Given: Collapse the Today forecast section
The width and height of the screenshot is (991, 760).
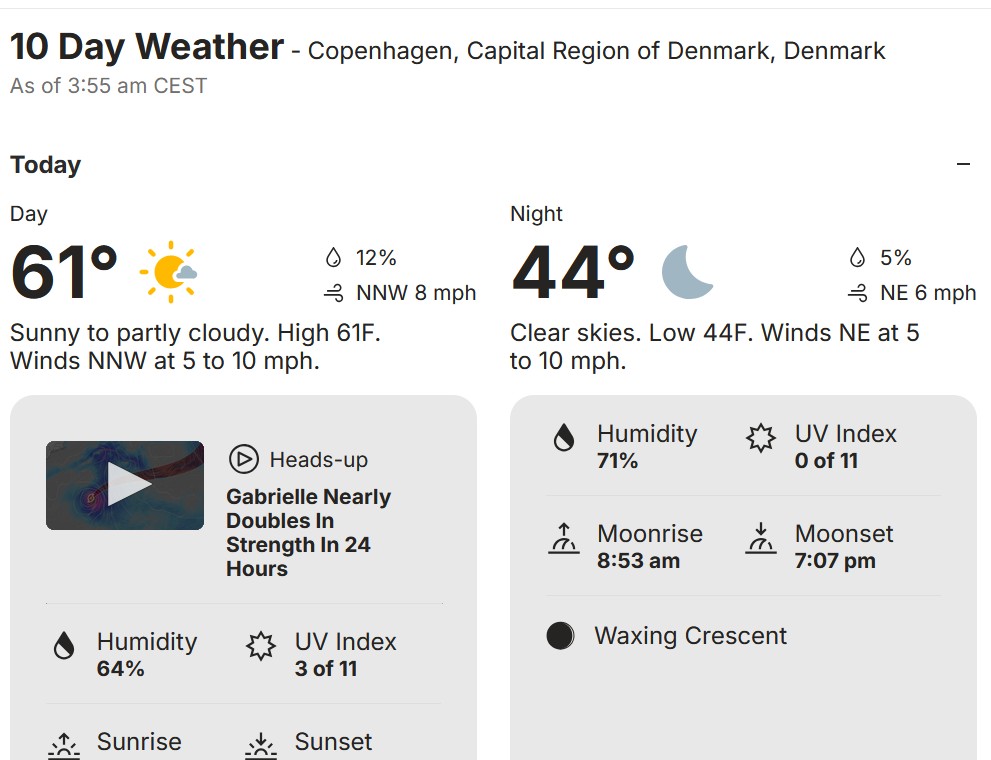Looking at the screenshot, I should (x=963, y=165).
